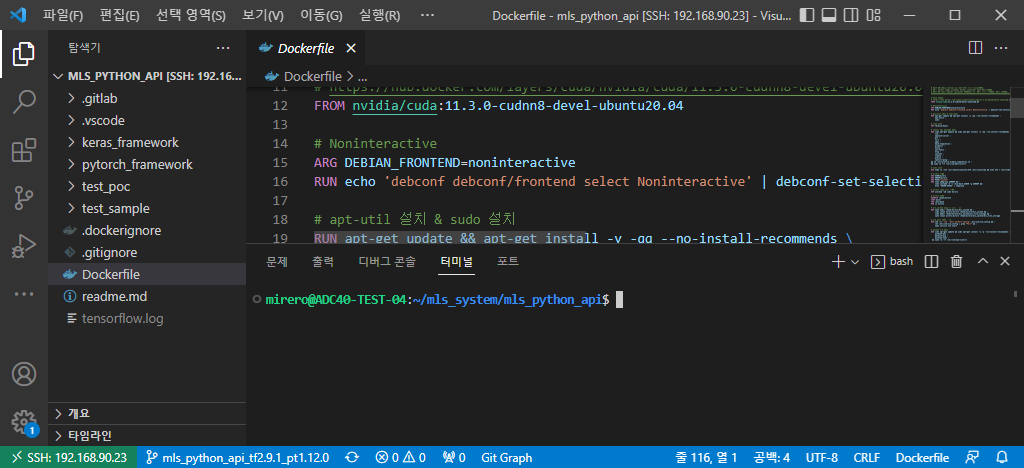Expand the test_sample folder

point(147,209)
